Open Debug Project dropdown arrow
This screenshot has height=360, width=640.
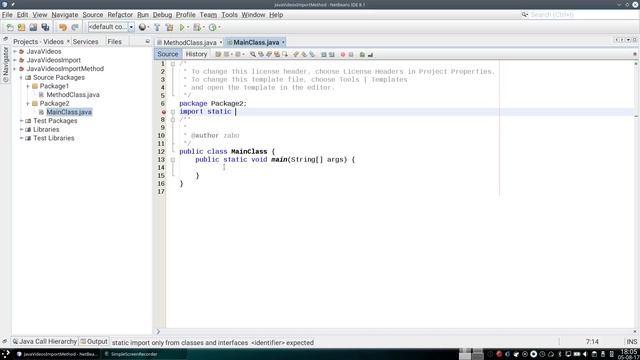203,27
